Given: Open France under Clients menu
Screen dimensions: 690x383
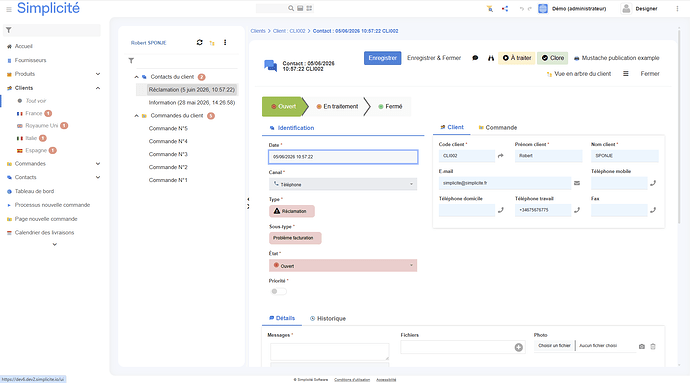Looking at the screenshot, I should click(x=34, y=113).
